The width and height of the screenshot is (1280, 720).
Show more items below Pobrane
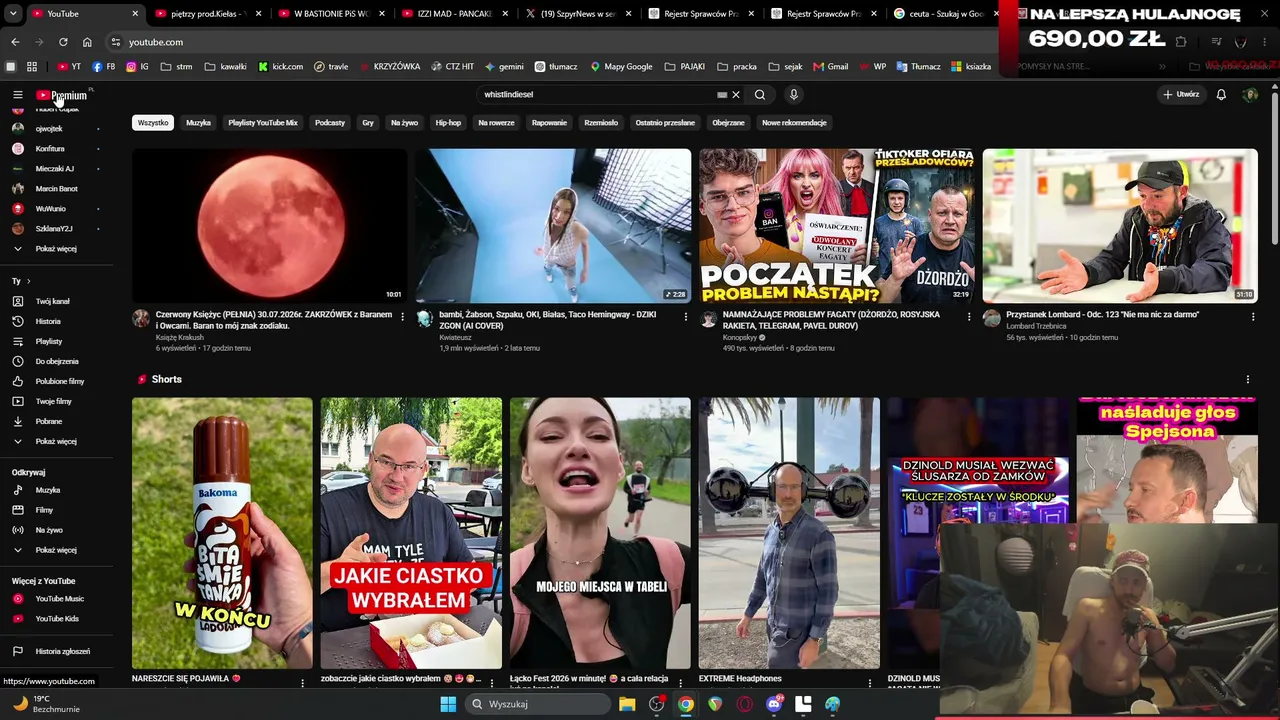point(56,441)
